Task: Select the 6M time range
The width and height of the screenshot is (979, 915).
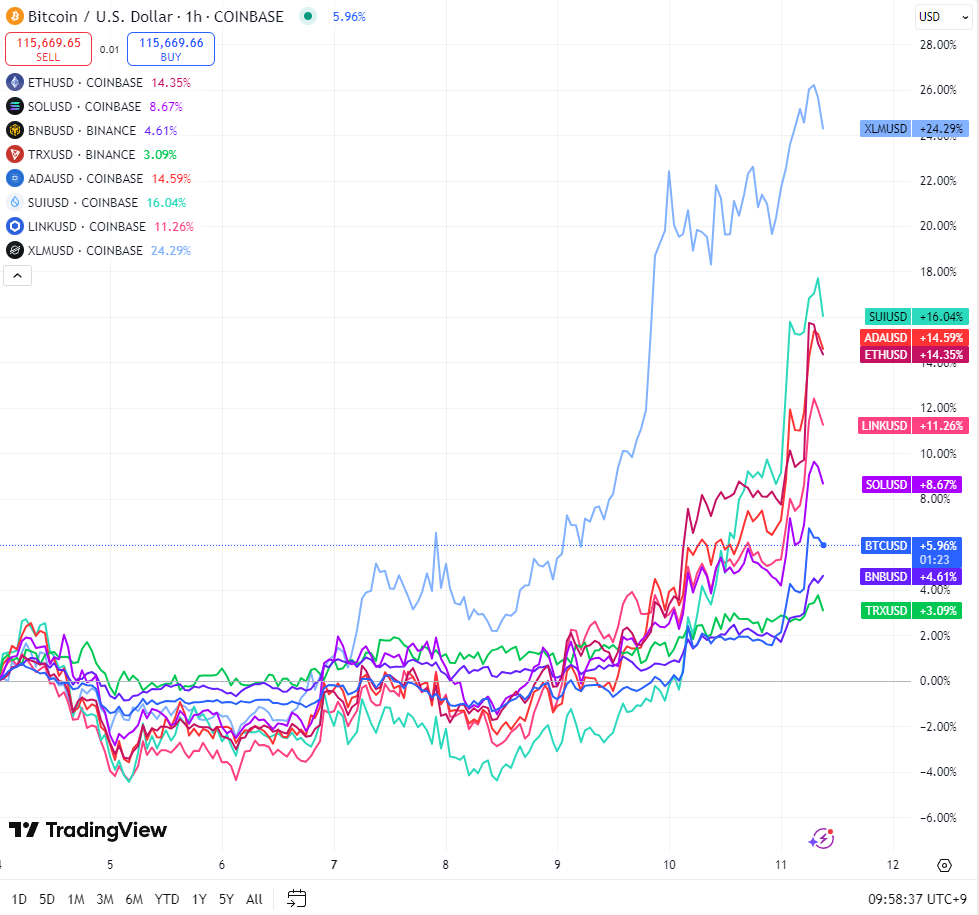Action: click(x=134, y=899)
